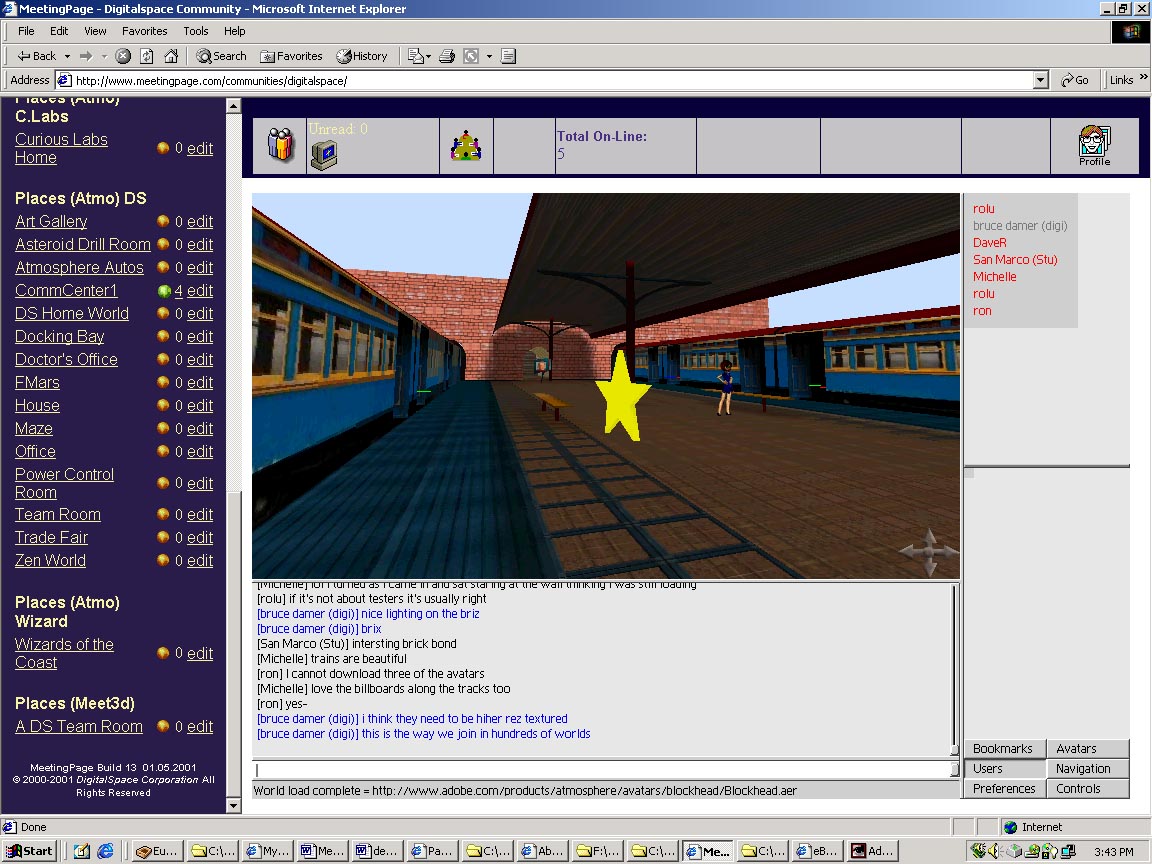Click the meeting table group icon
1152x864 pixels.
click(466, 148)
